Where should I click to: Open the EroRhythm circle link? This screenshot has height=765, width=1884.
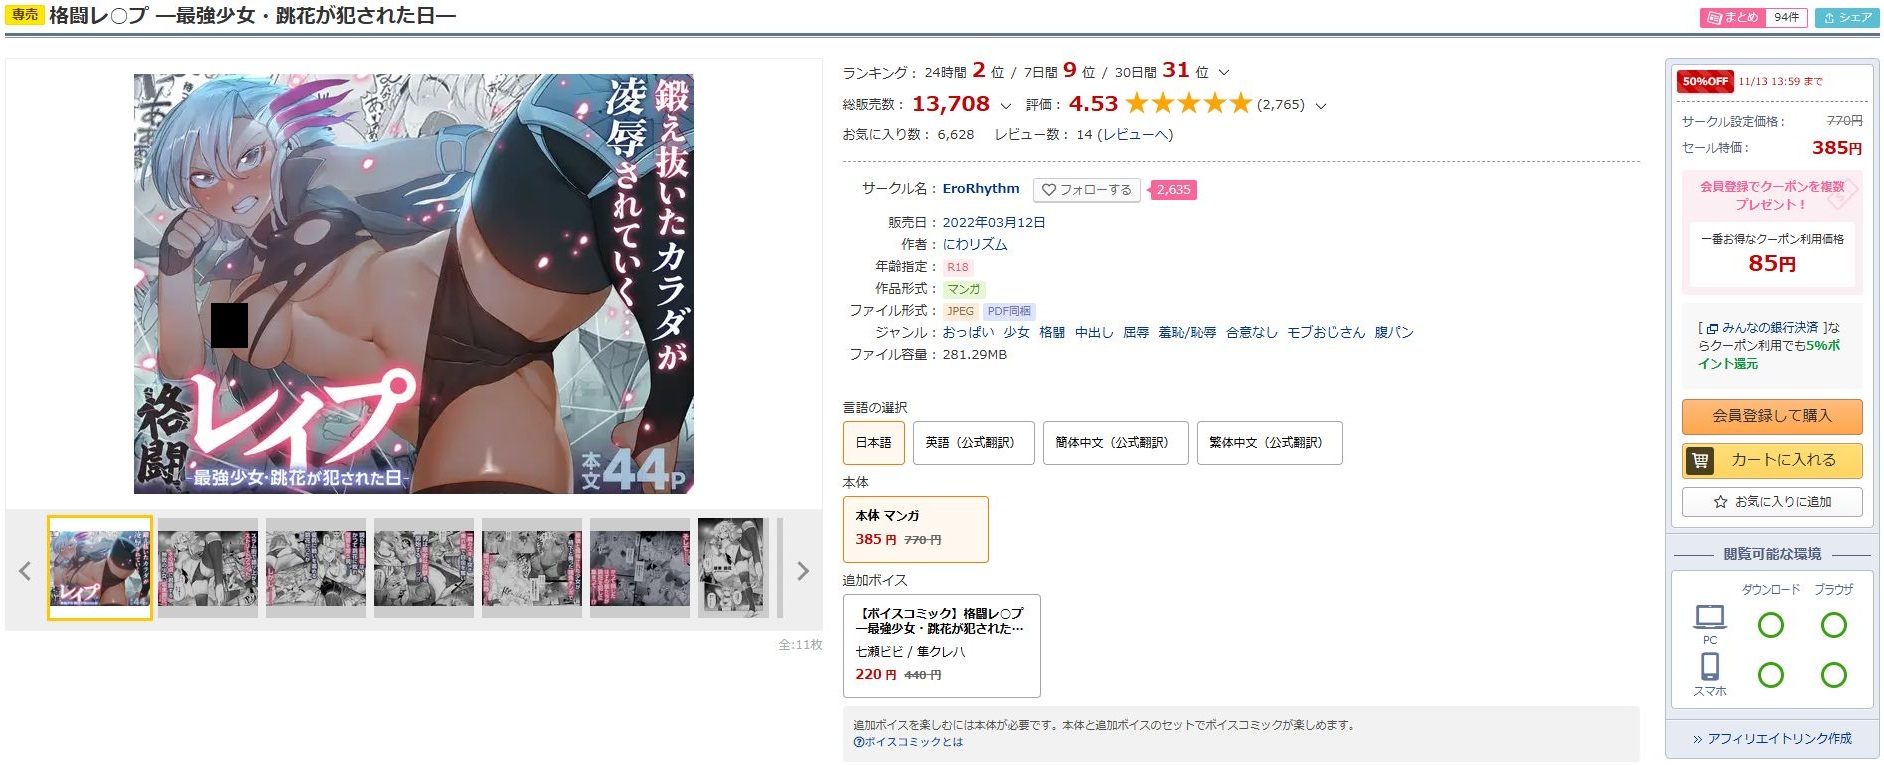pyautogui.click(x=981, y=188)
